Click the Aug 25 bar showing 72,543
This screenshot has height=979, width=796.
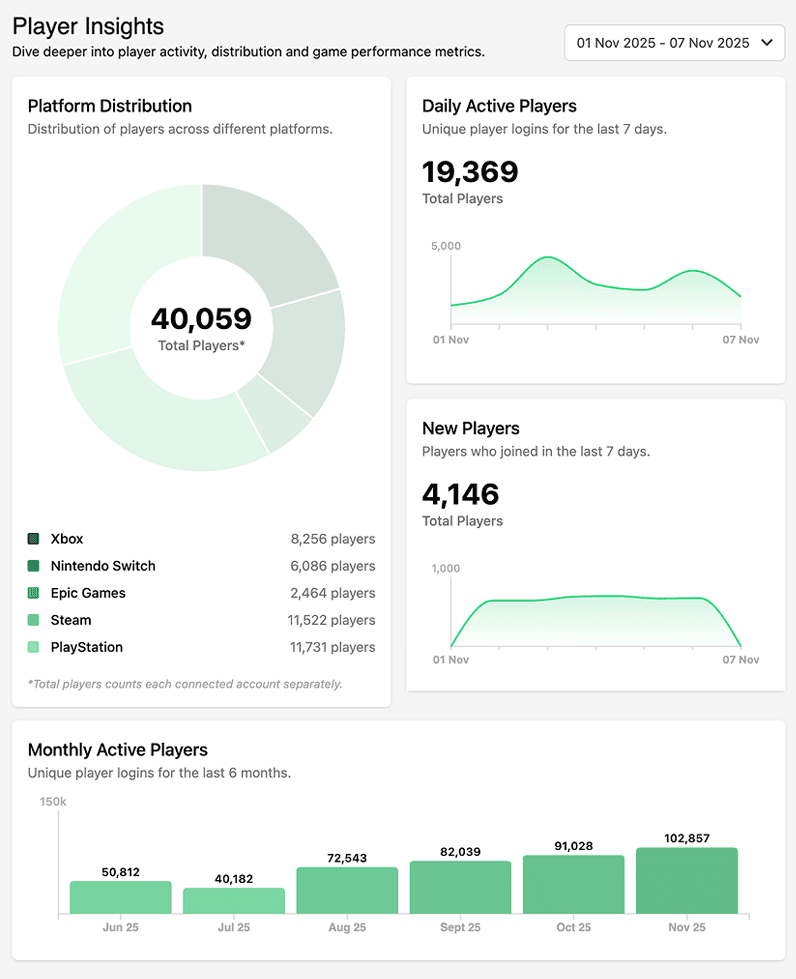tap(347, 890)
